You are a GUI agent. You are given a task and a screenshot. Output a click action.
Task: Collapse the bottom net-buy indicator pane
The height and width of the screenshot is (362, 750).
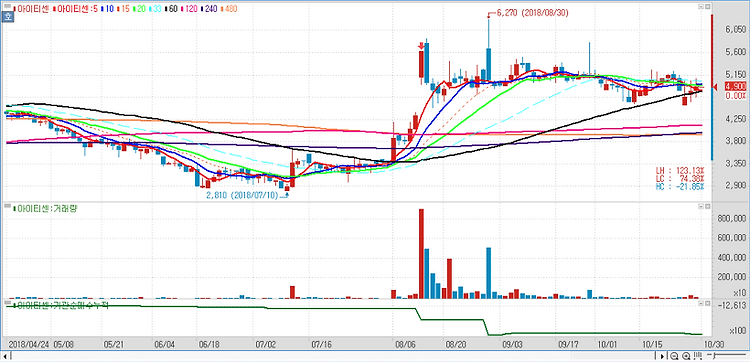tap(701, 304)
